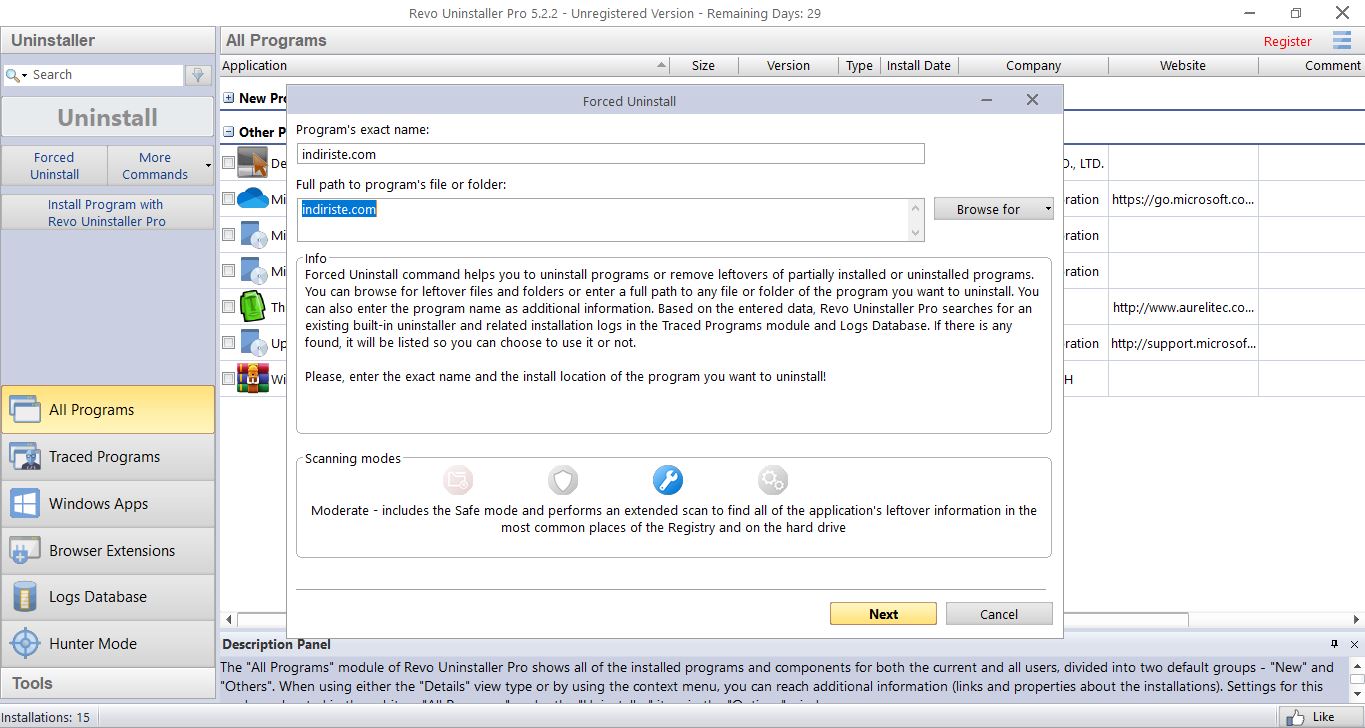Viewport: 1365px width, 728px height.
Task: Click the aurelitec website cell
Action: [1183, 307]
